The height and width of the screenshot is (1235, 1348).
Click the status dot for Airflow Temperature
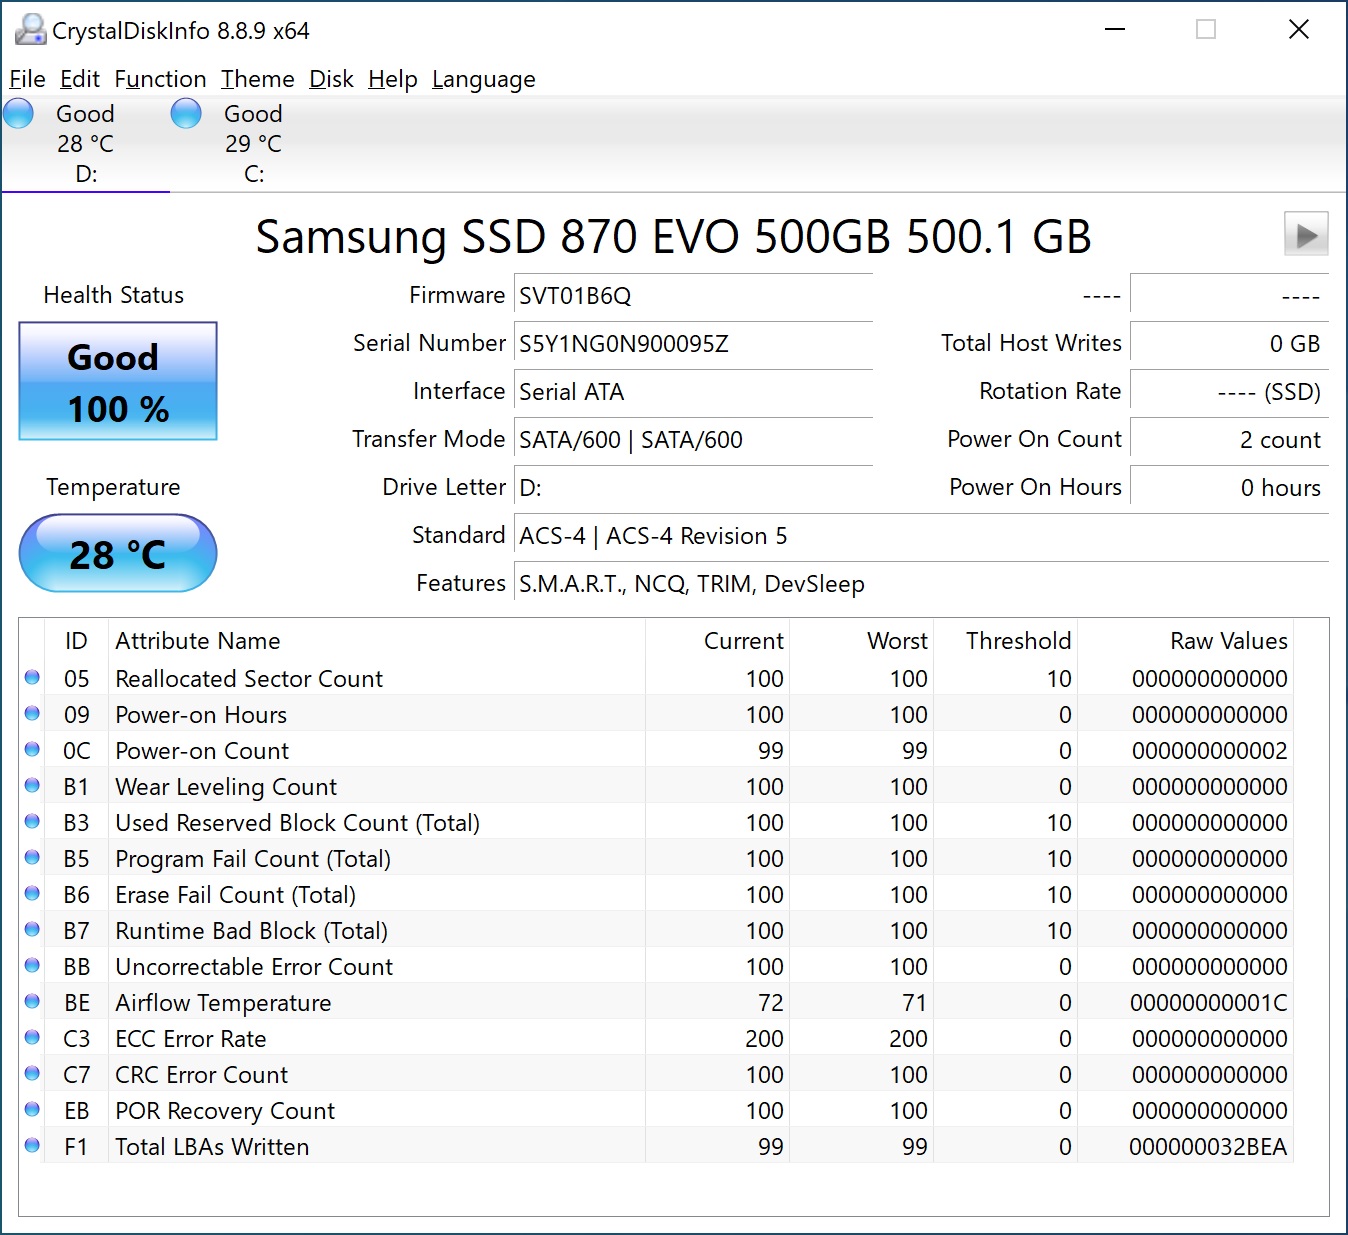coord(32,1002)
